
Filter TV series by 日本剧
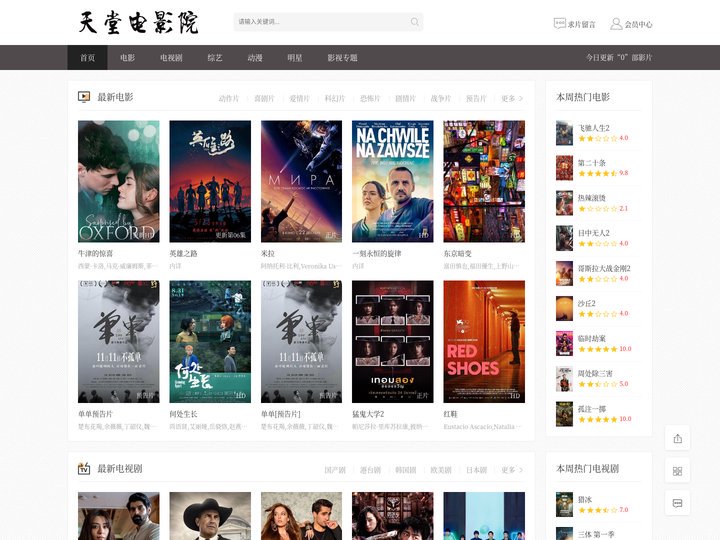click(x=476, y=470)
